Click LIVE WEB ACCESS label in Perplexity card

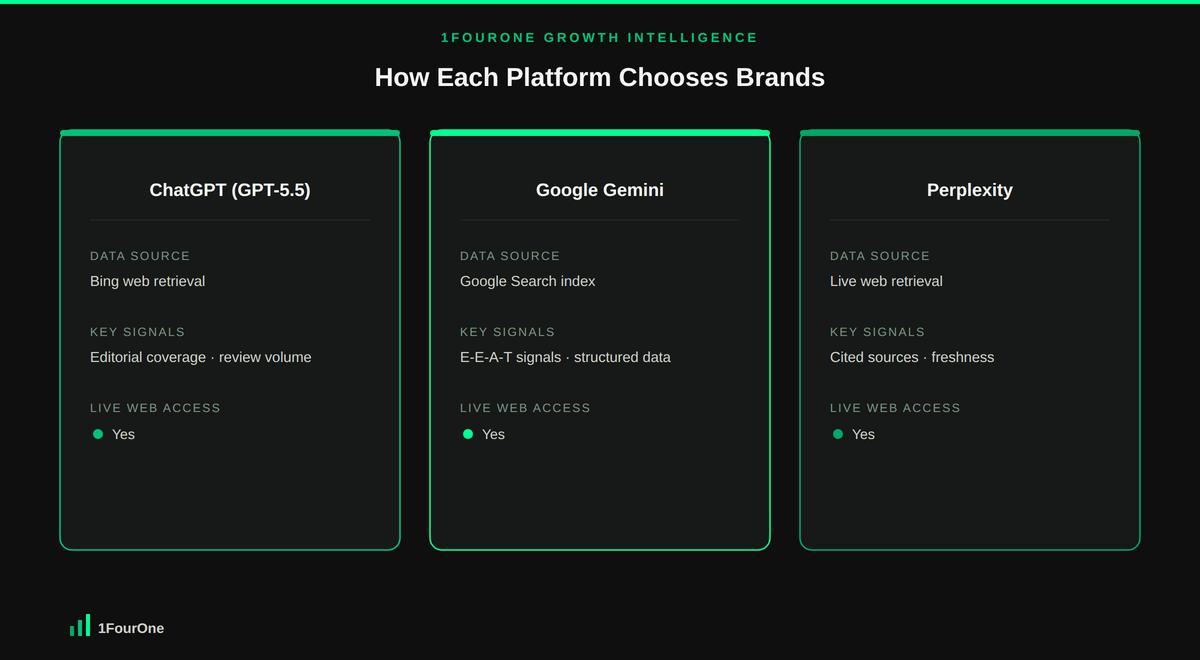pos(895,408)
